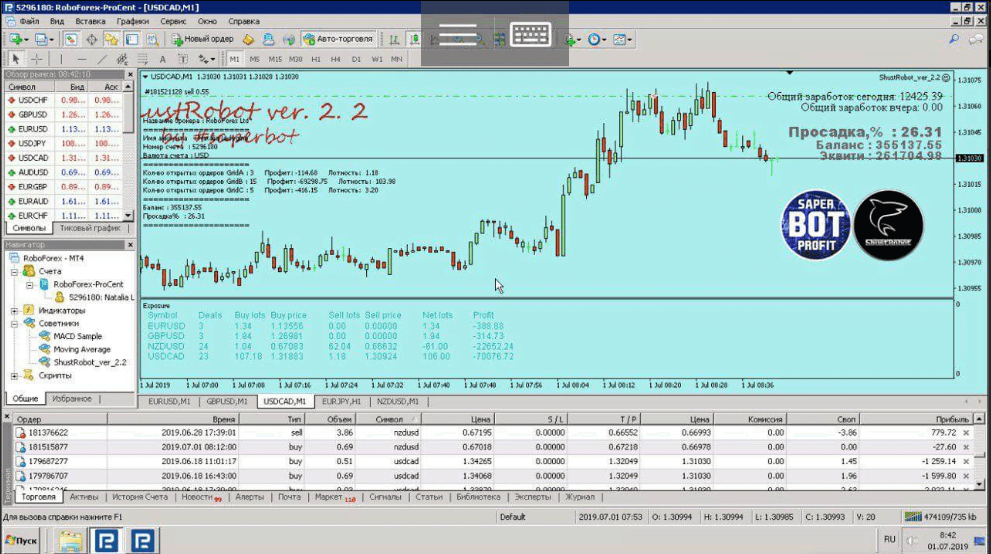Expand the Скрипты tree node
991x554 pixels.
[11, 376]
